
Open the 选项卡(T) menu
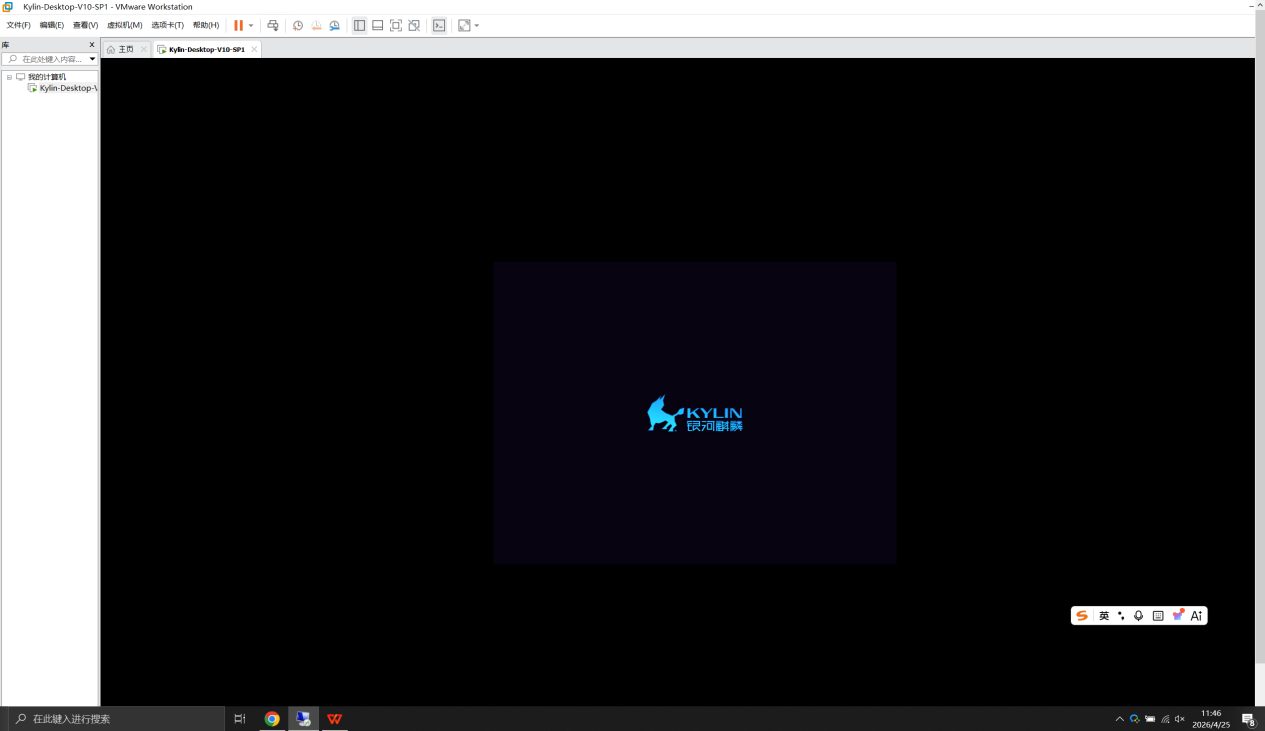[167, 25]
